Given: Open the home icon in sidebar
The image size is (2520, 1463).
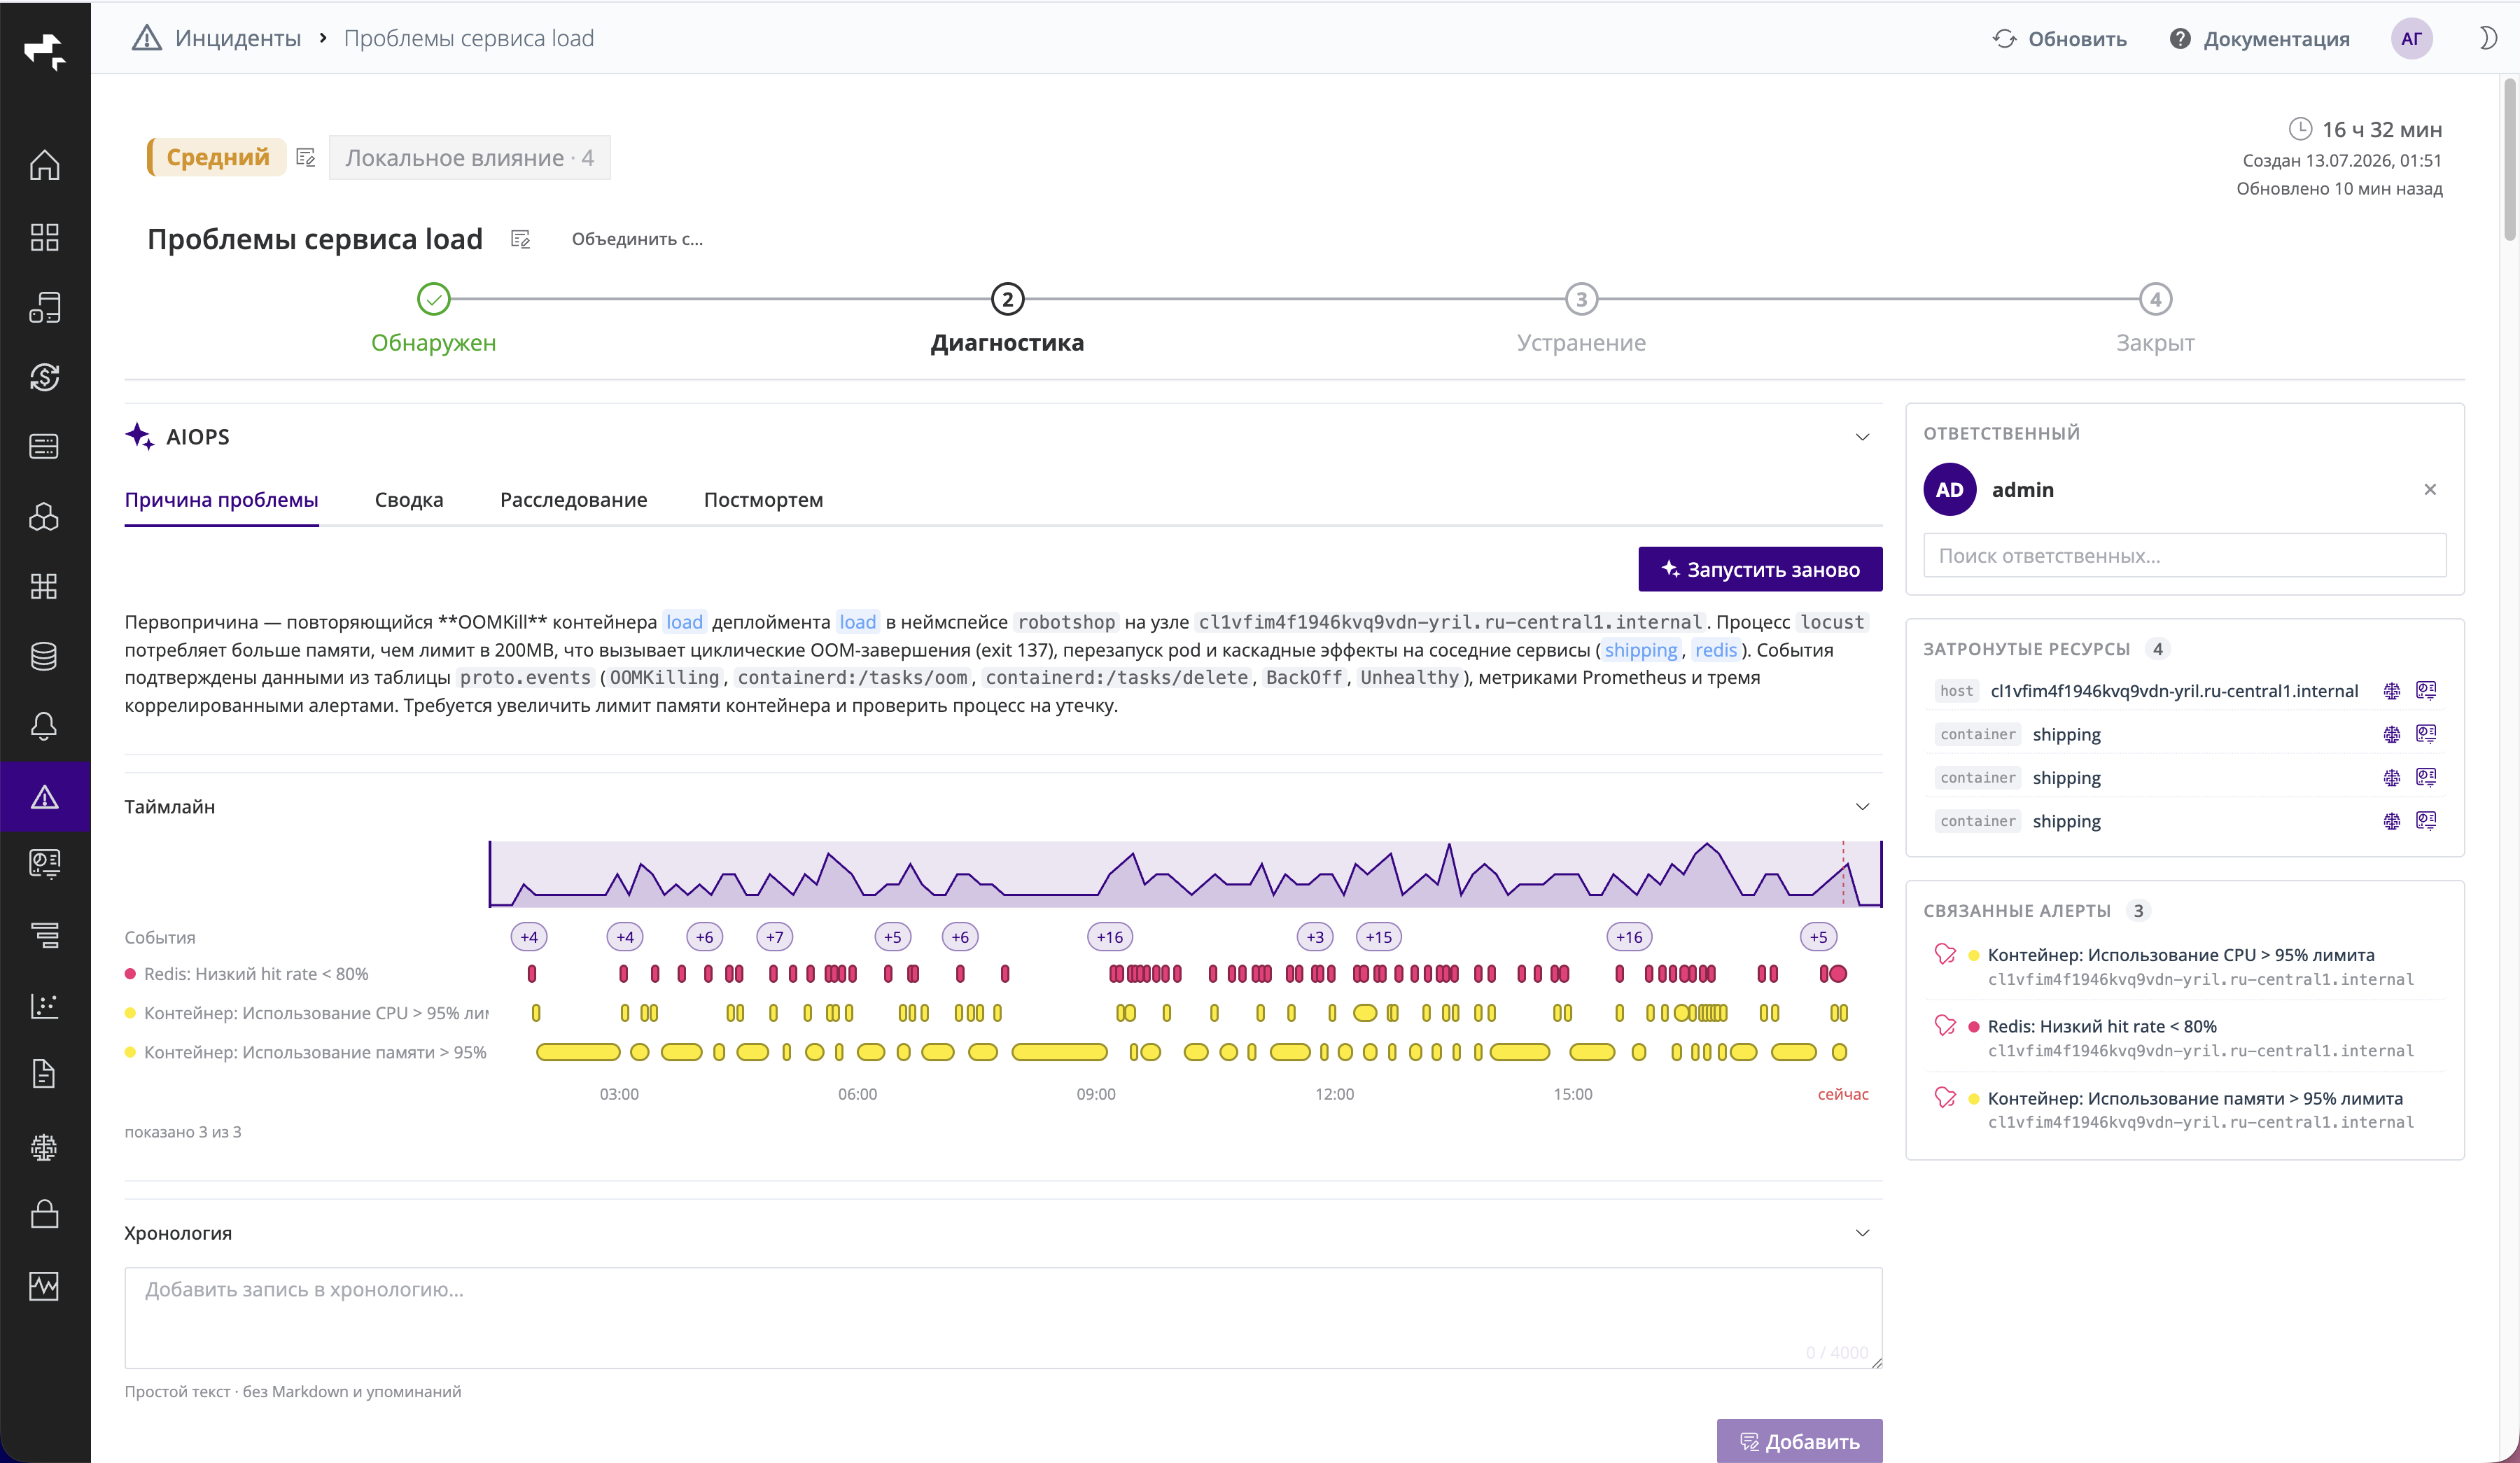Looking at the screenshot, I should click(44, 165).
